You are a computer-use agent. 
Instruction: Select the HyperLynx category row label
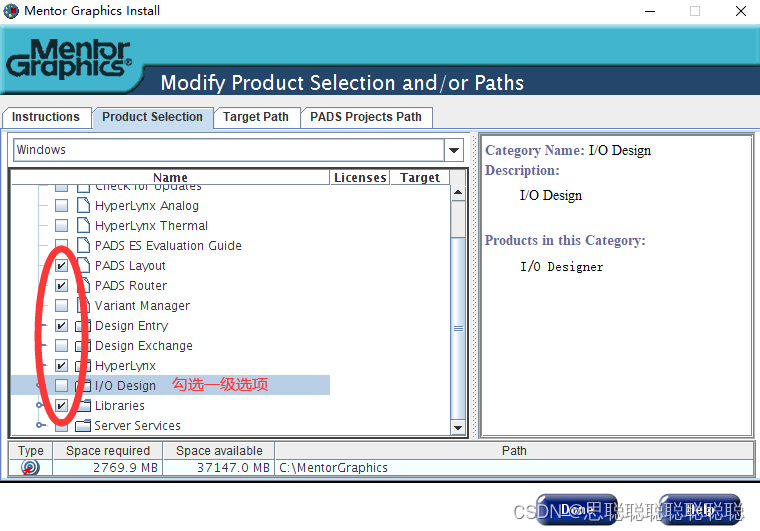click(126, 366)
